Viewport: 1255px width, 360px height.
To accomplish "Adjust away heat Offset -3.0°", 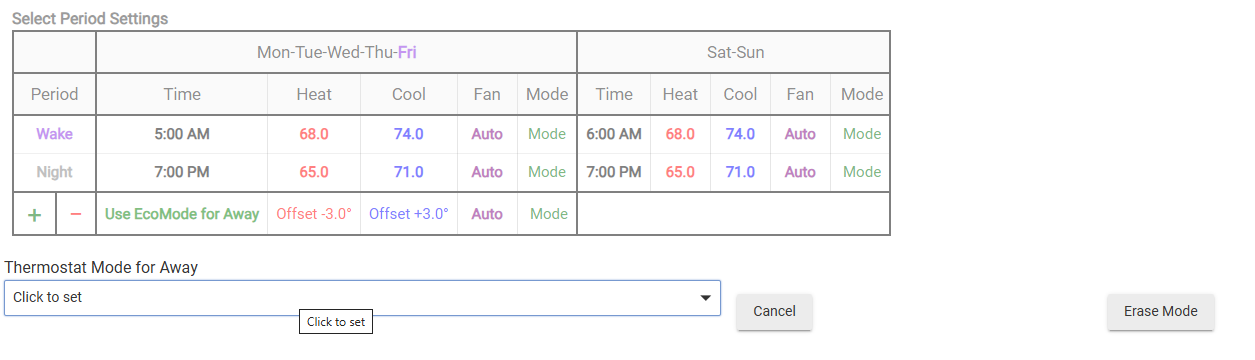I will [x=314, y=214].
